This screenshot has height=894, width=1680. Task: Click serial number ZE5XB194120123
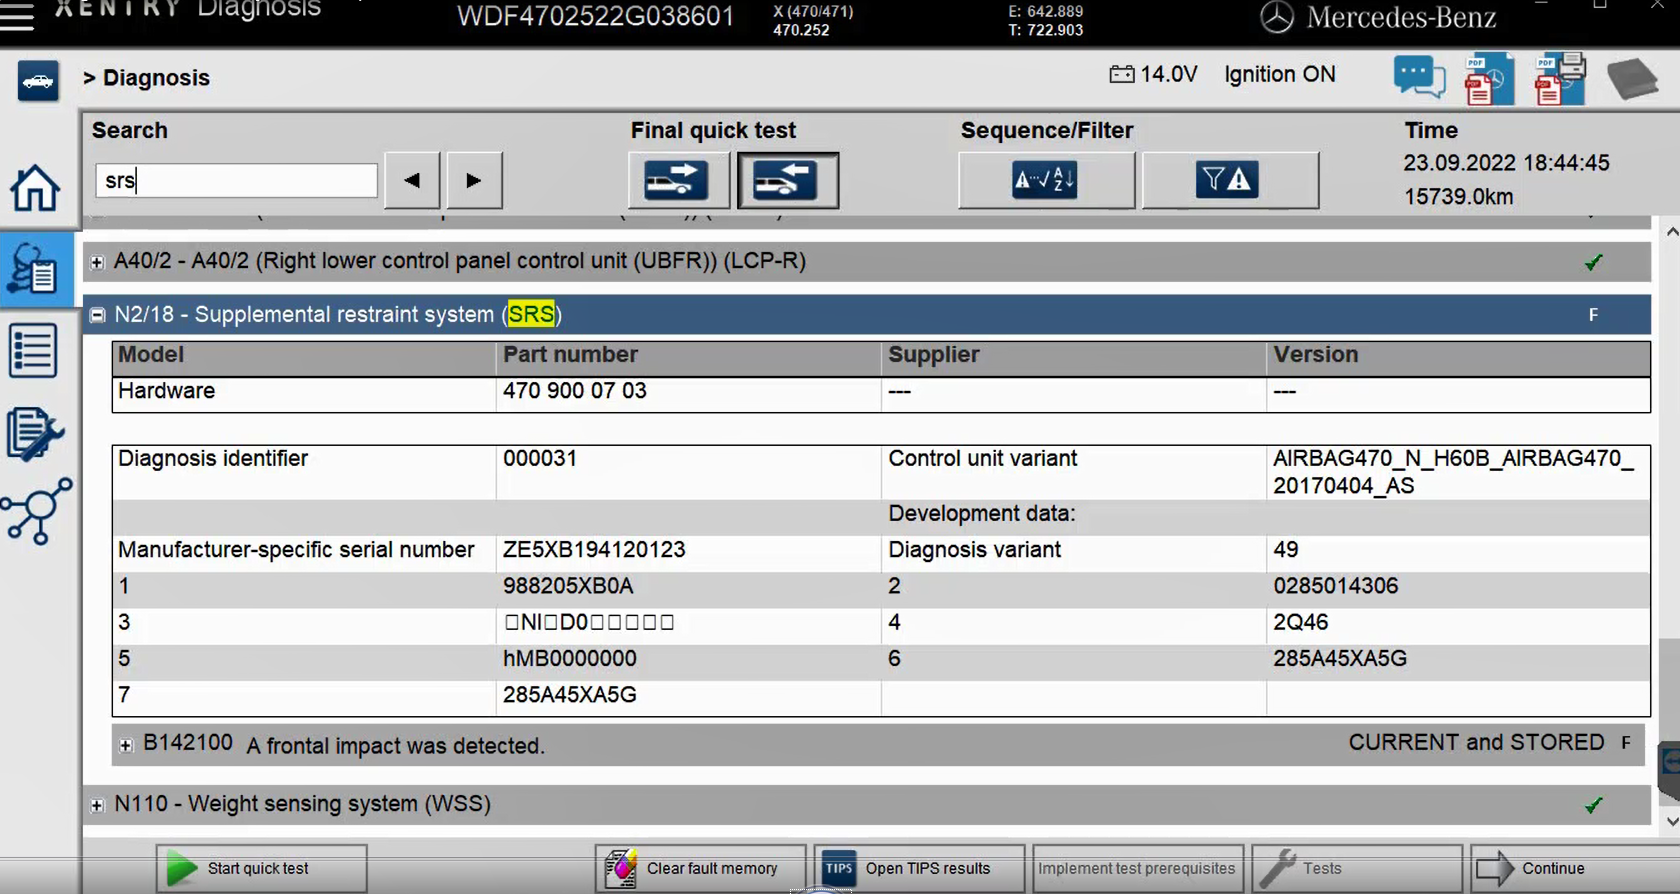point(594,550)
